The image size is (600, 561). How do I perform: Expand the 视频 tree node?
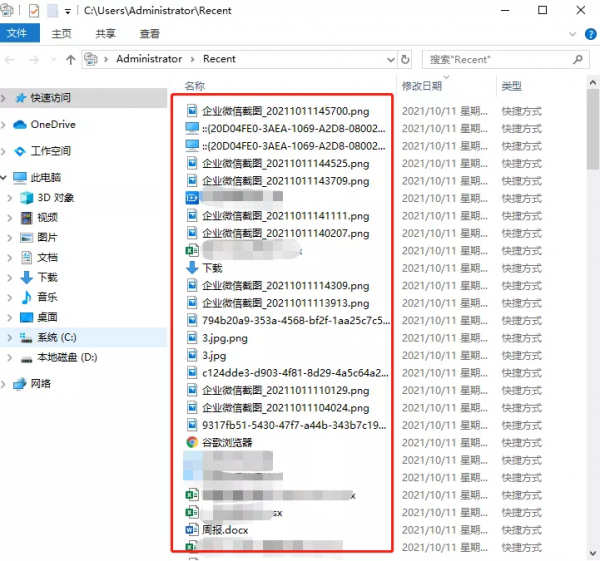[x=10, y=218]
